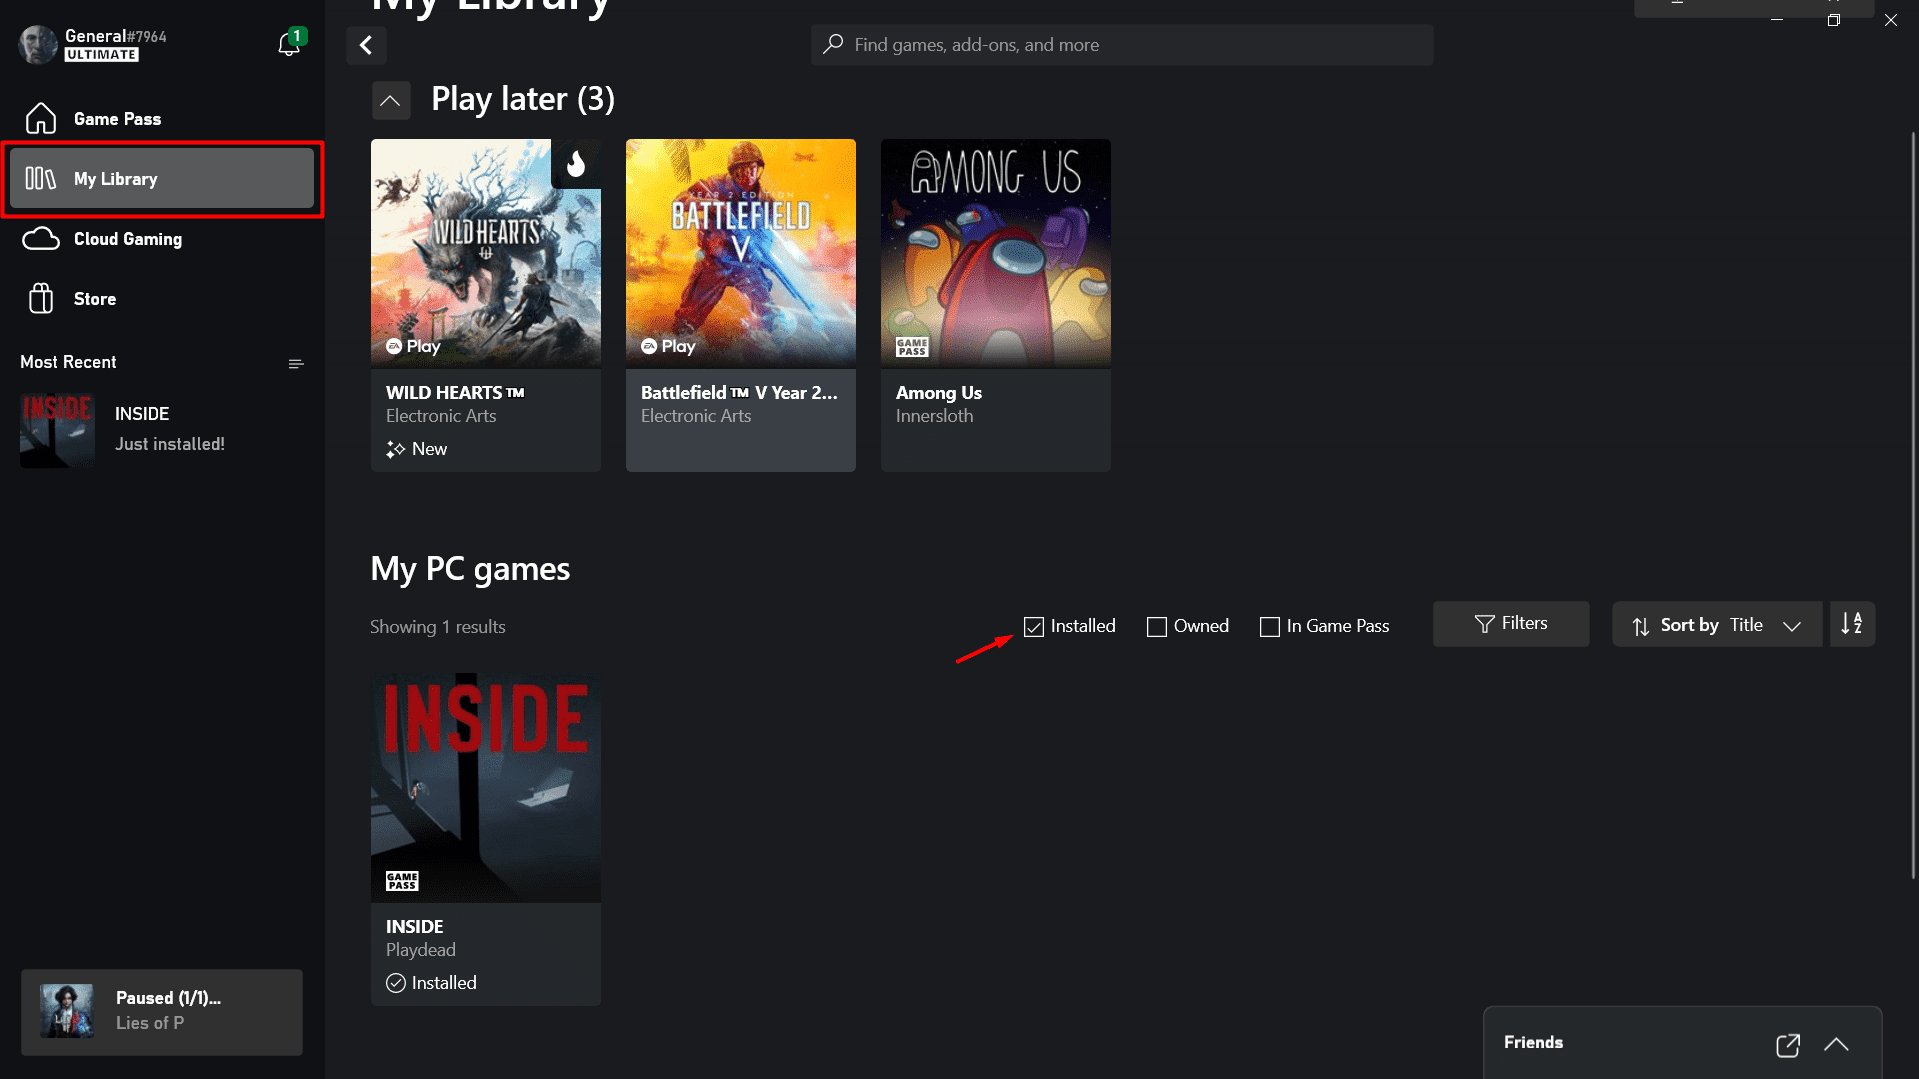Screen dimensions: 1919x1079
Task: Check the In Game Pass checkbox
Action: [1270, 627]
